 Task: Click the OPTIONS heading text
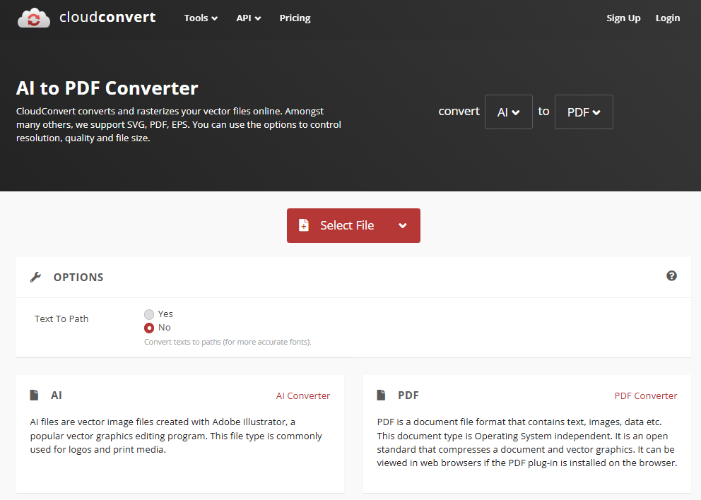78,277
